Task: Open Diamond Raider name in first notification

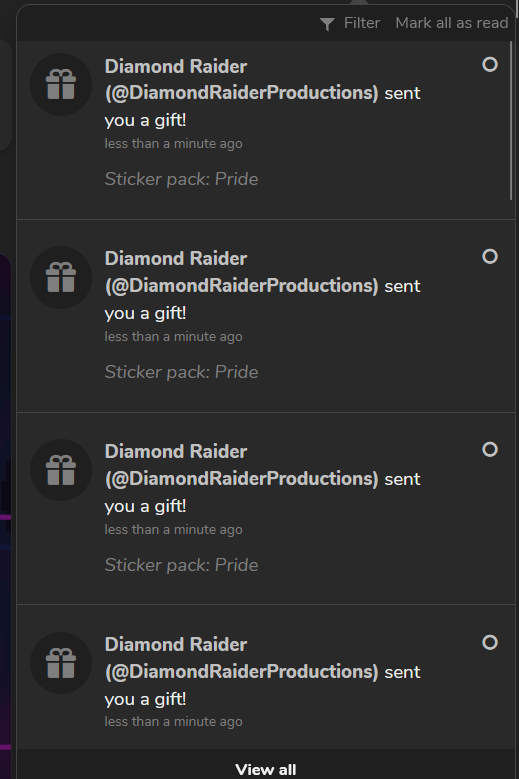Action: 176,67
